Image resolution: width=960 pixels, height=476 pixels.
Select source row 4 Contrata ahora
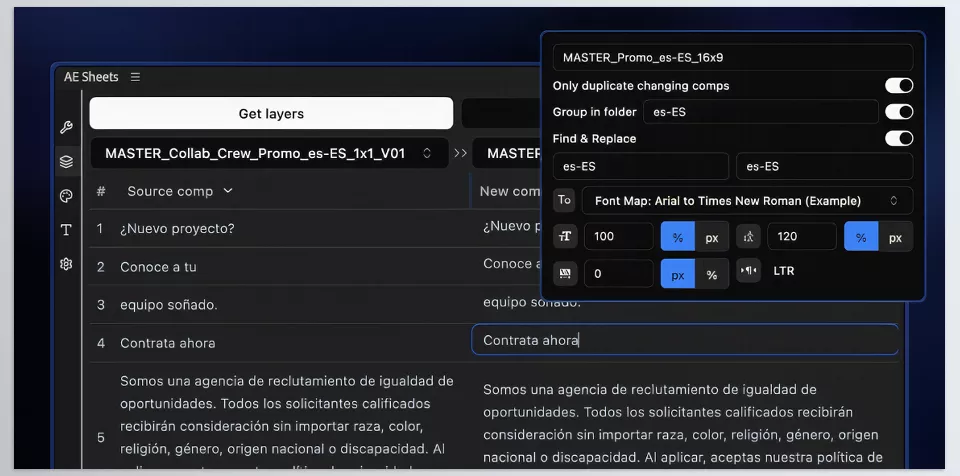[168, 343]
